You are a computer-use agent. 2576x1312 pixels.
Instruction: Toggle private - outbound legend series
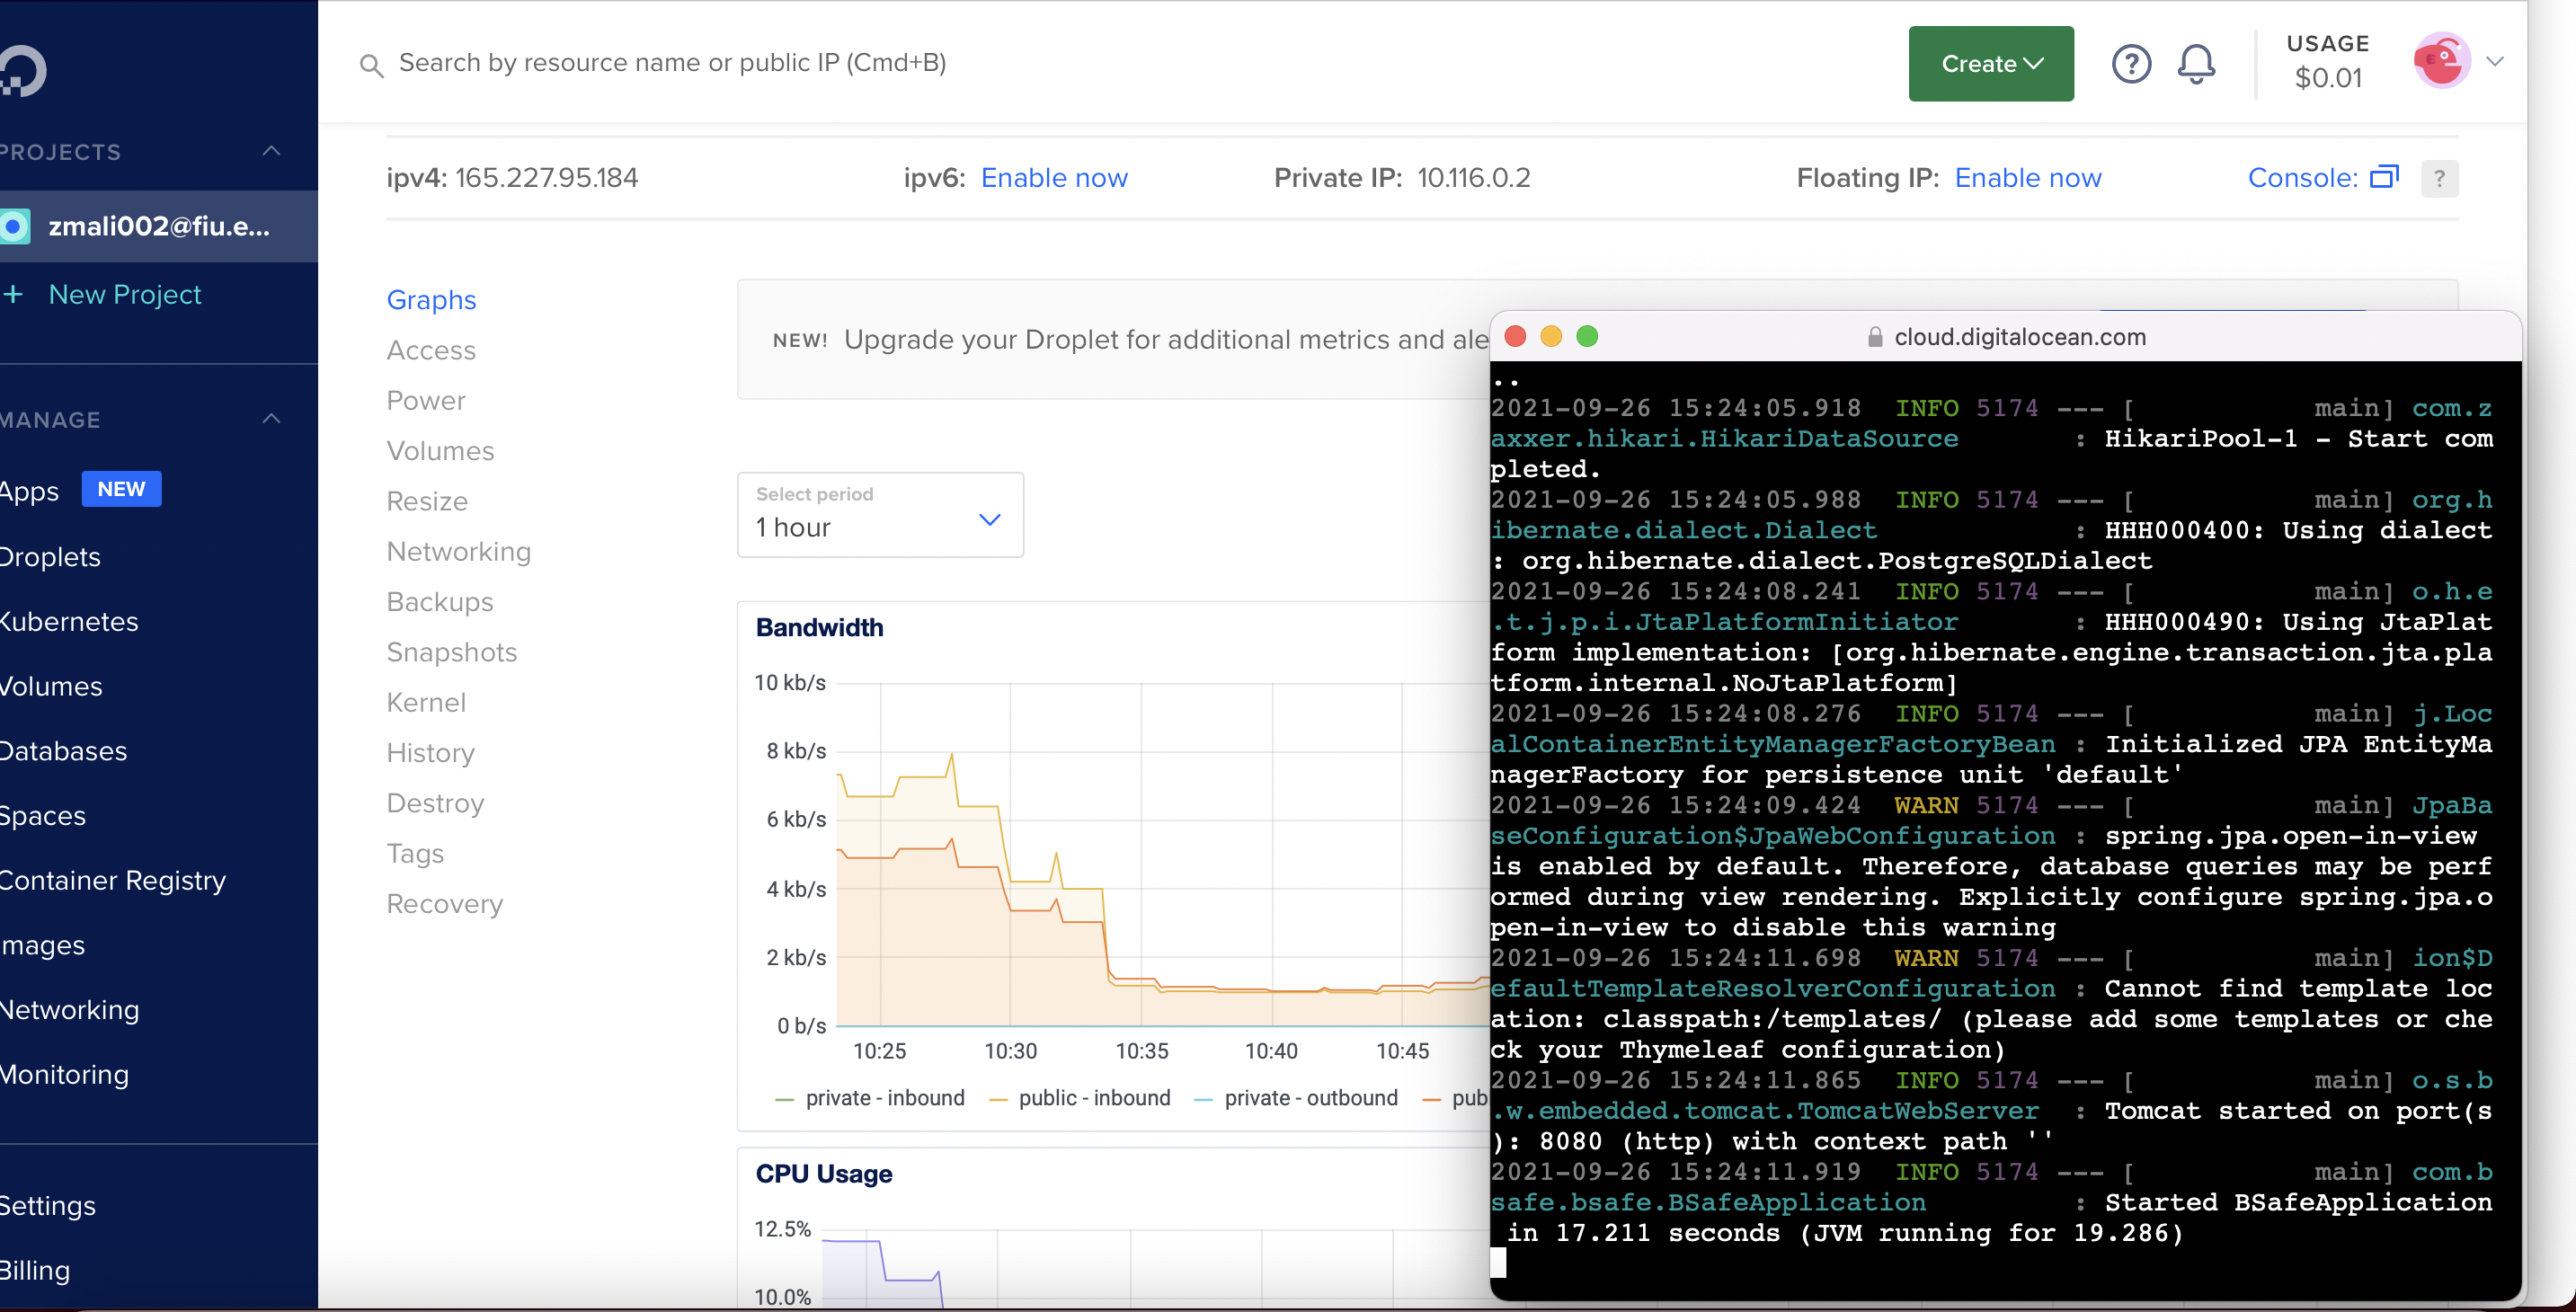(x=1310, y=1098)
